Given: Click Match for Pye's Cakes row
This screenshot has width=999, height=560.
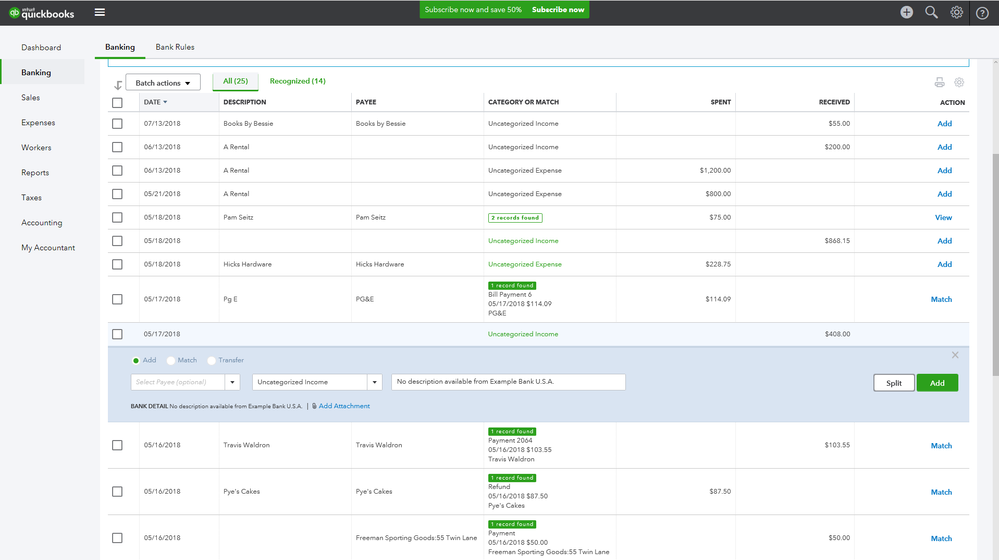Looking at the screenshot, I should [x=941, y=492].
